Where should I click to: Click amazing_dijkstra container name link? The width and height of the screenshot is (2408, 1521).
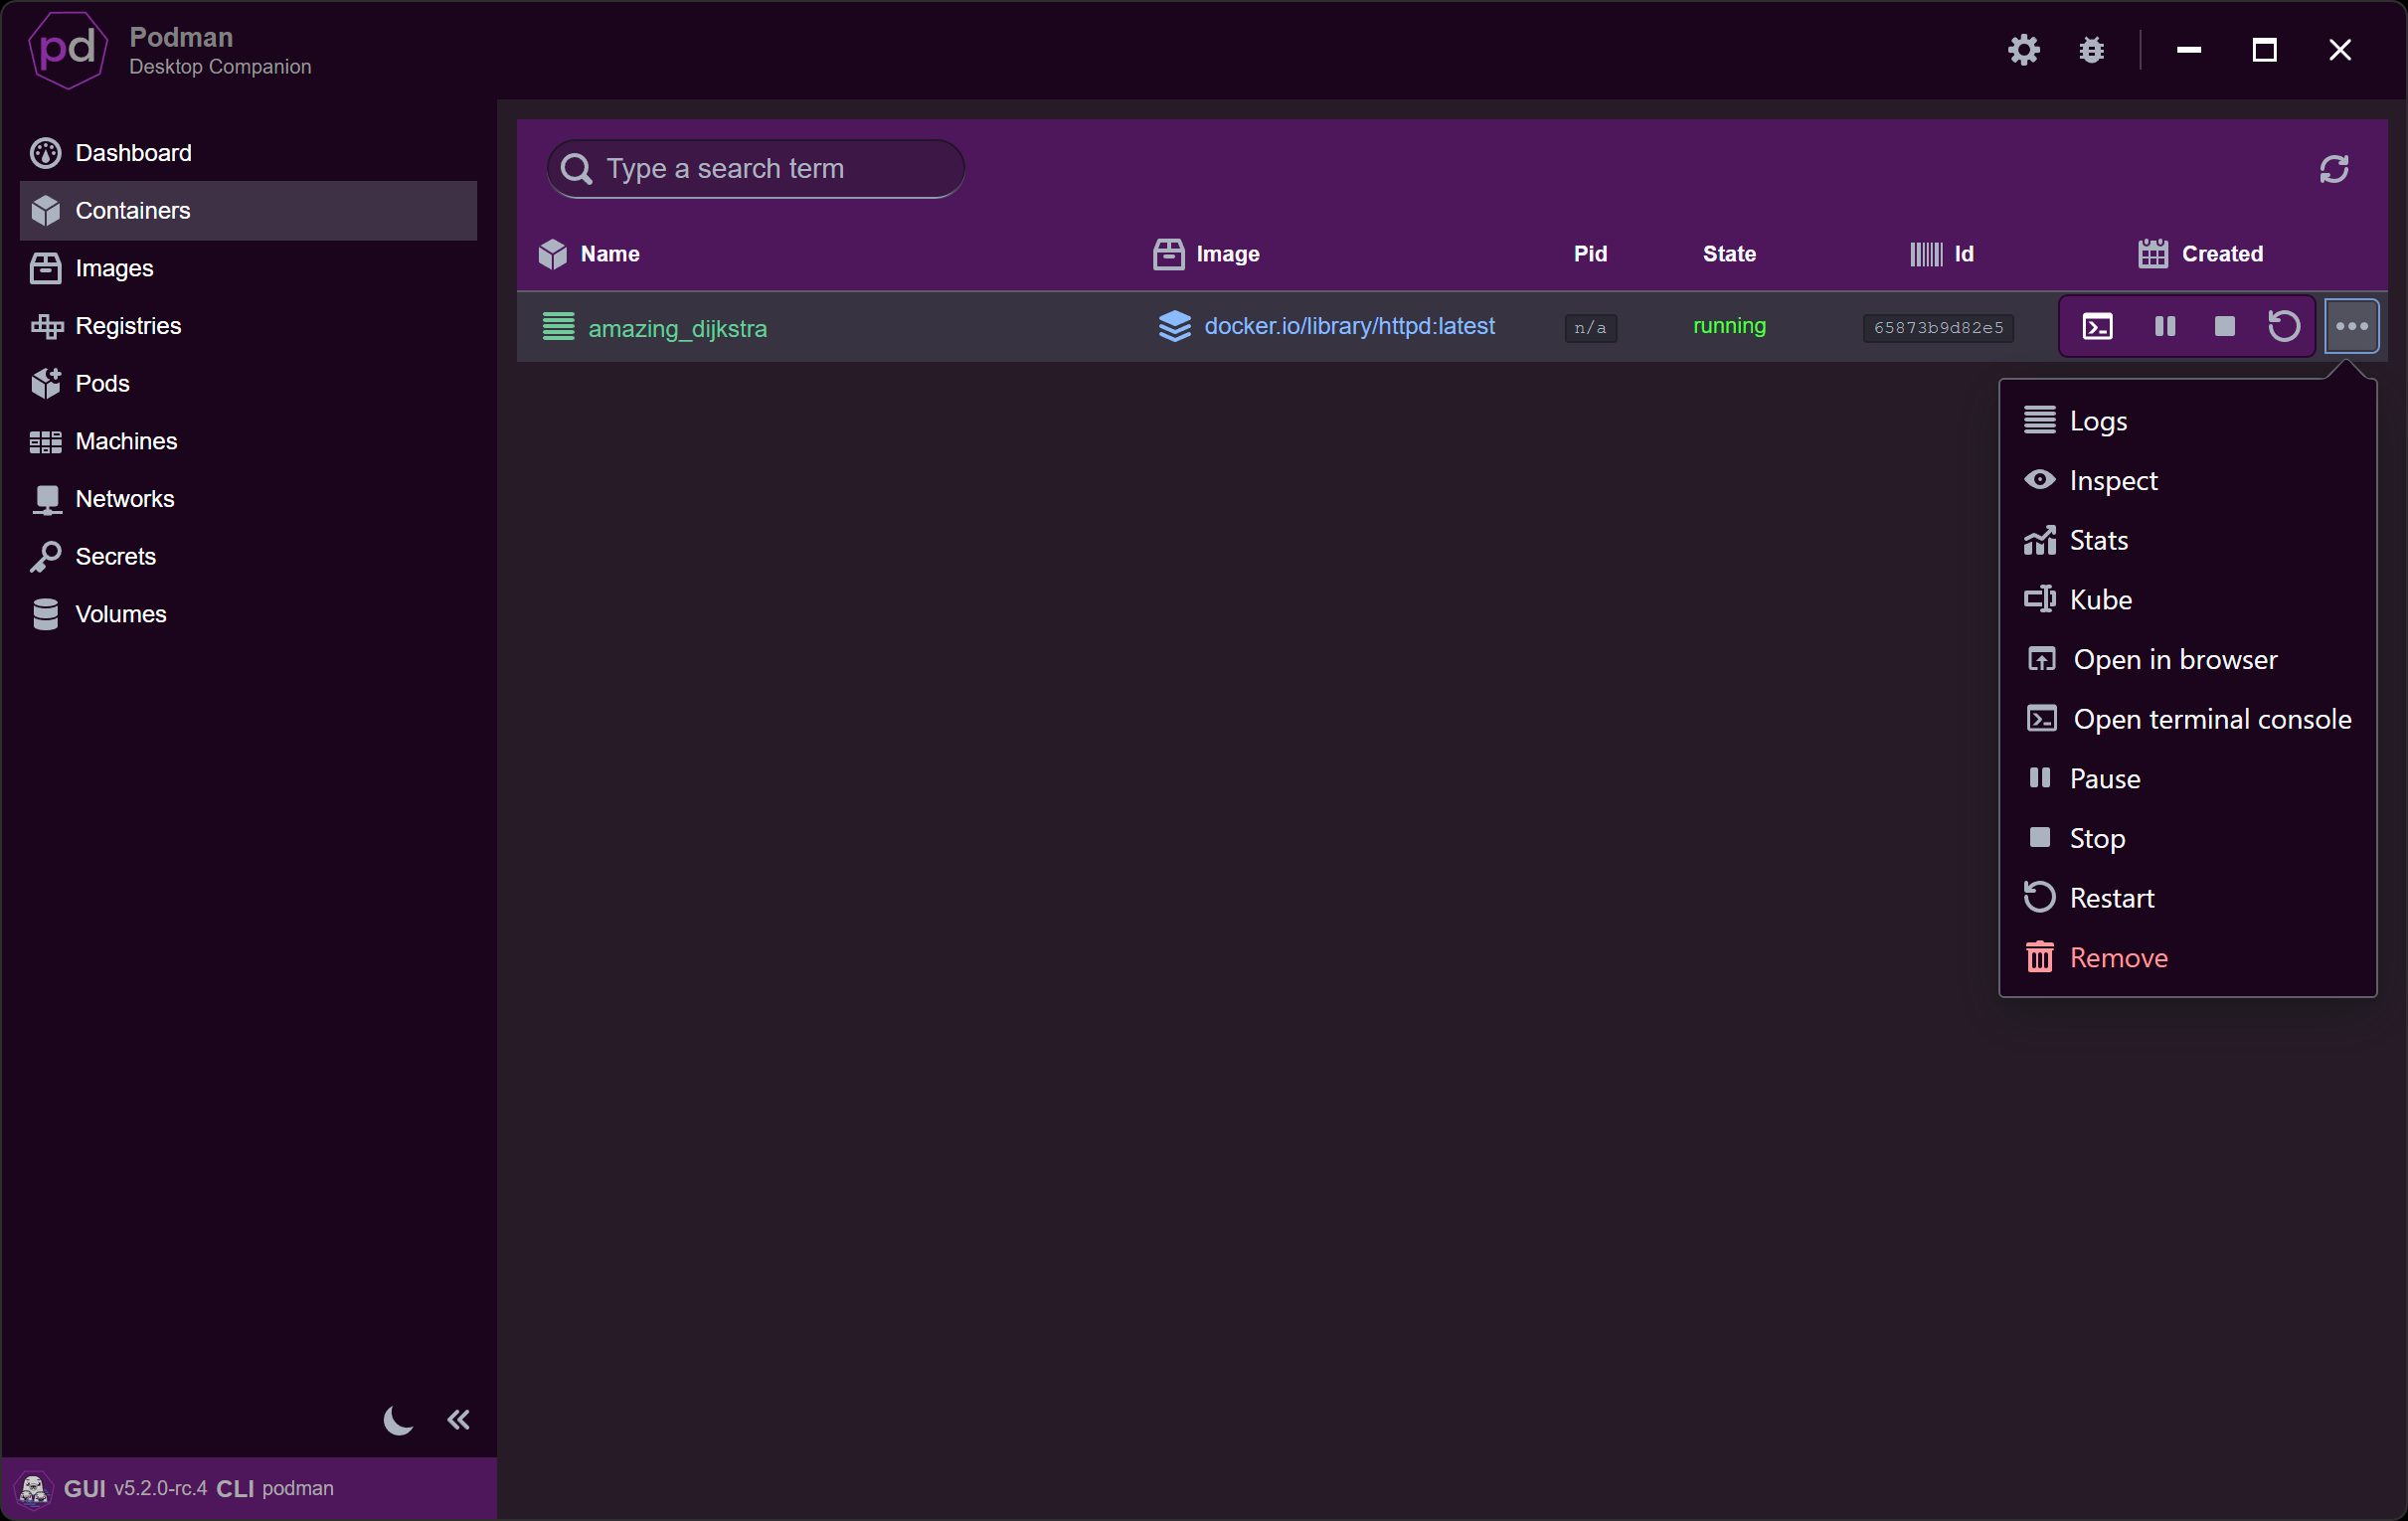[676, 328]
